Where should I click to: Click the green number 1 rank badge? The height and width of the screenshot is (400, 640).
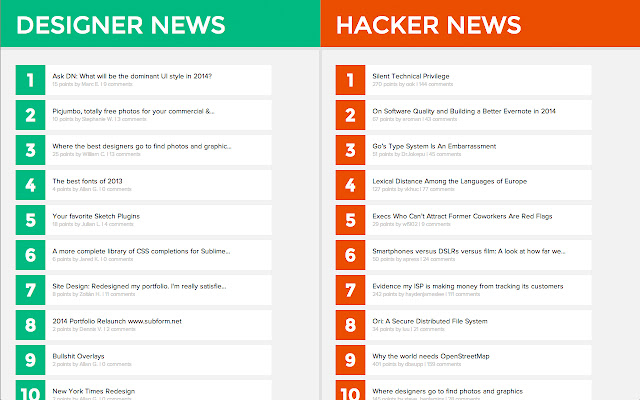tap(31, 80)
